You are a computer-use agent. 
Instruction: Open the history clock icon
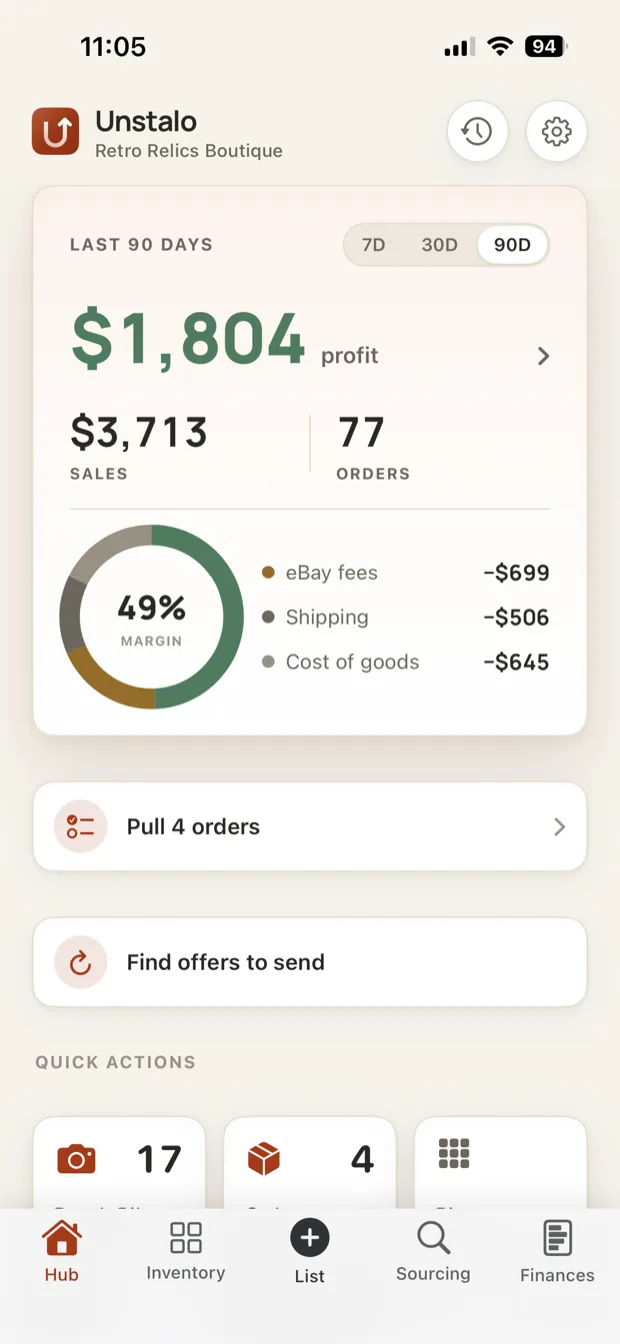coord(477,131)
